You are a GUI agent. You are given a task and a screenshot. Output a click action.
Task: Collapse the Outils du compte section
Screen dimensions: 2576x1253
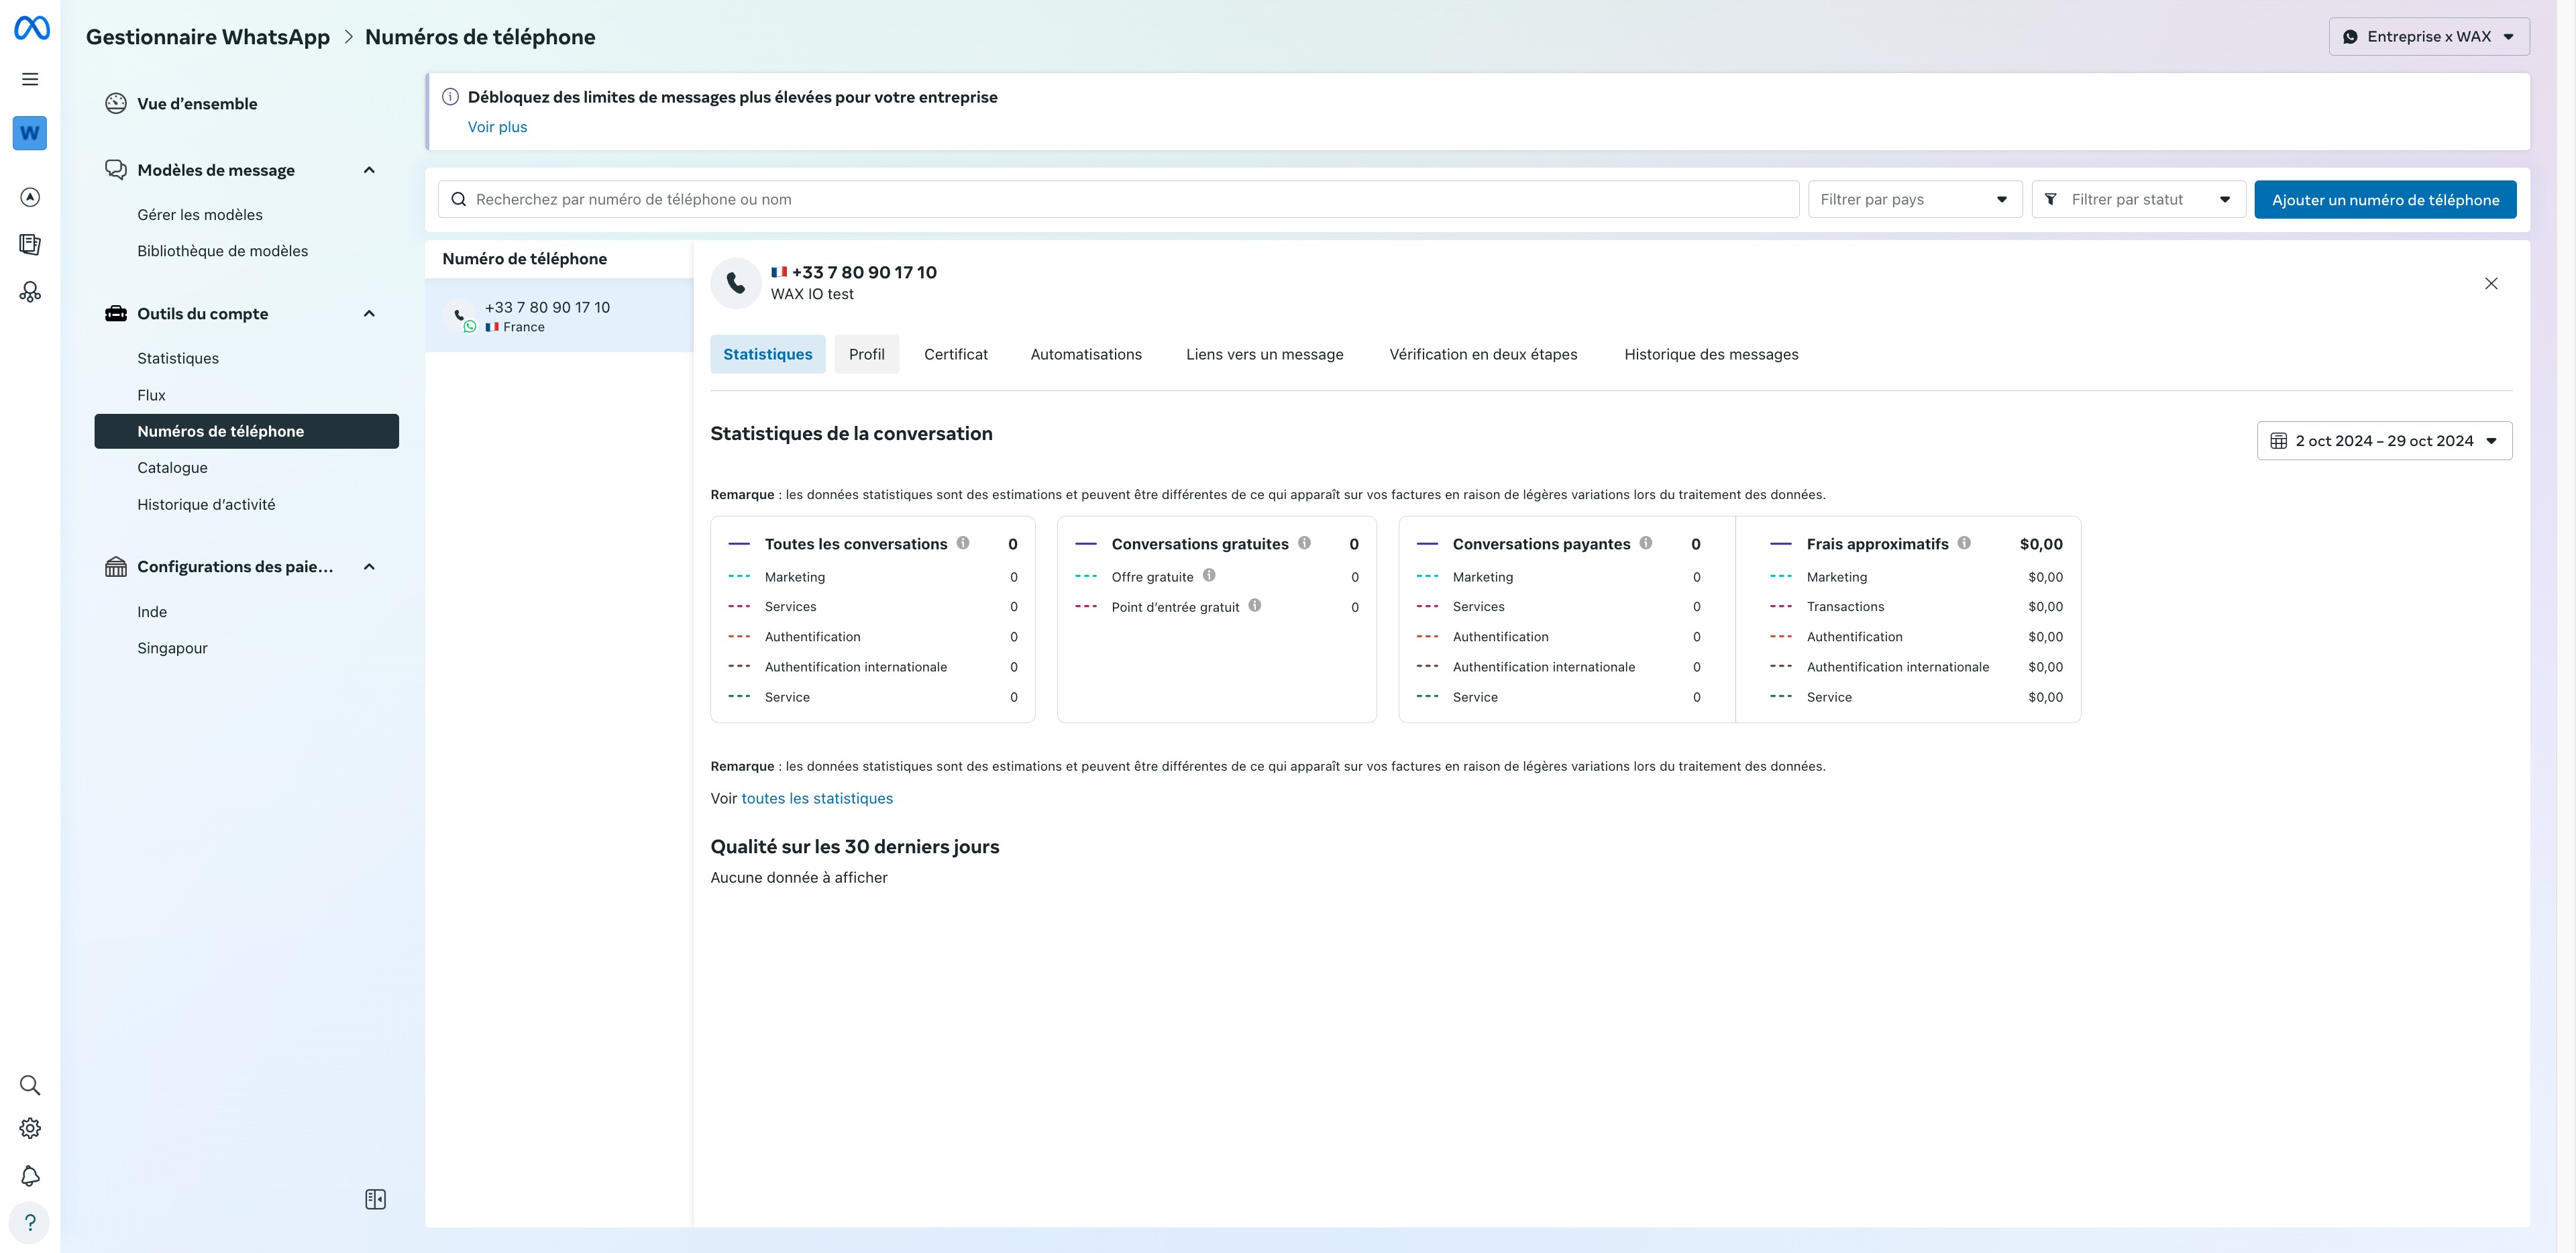click(x=369, y=314)
